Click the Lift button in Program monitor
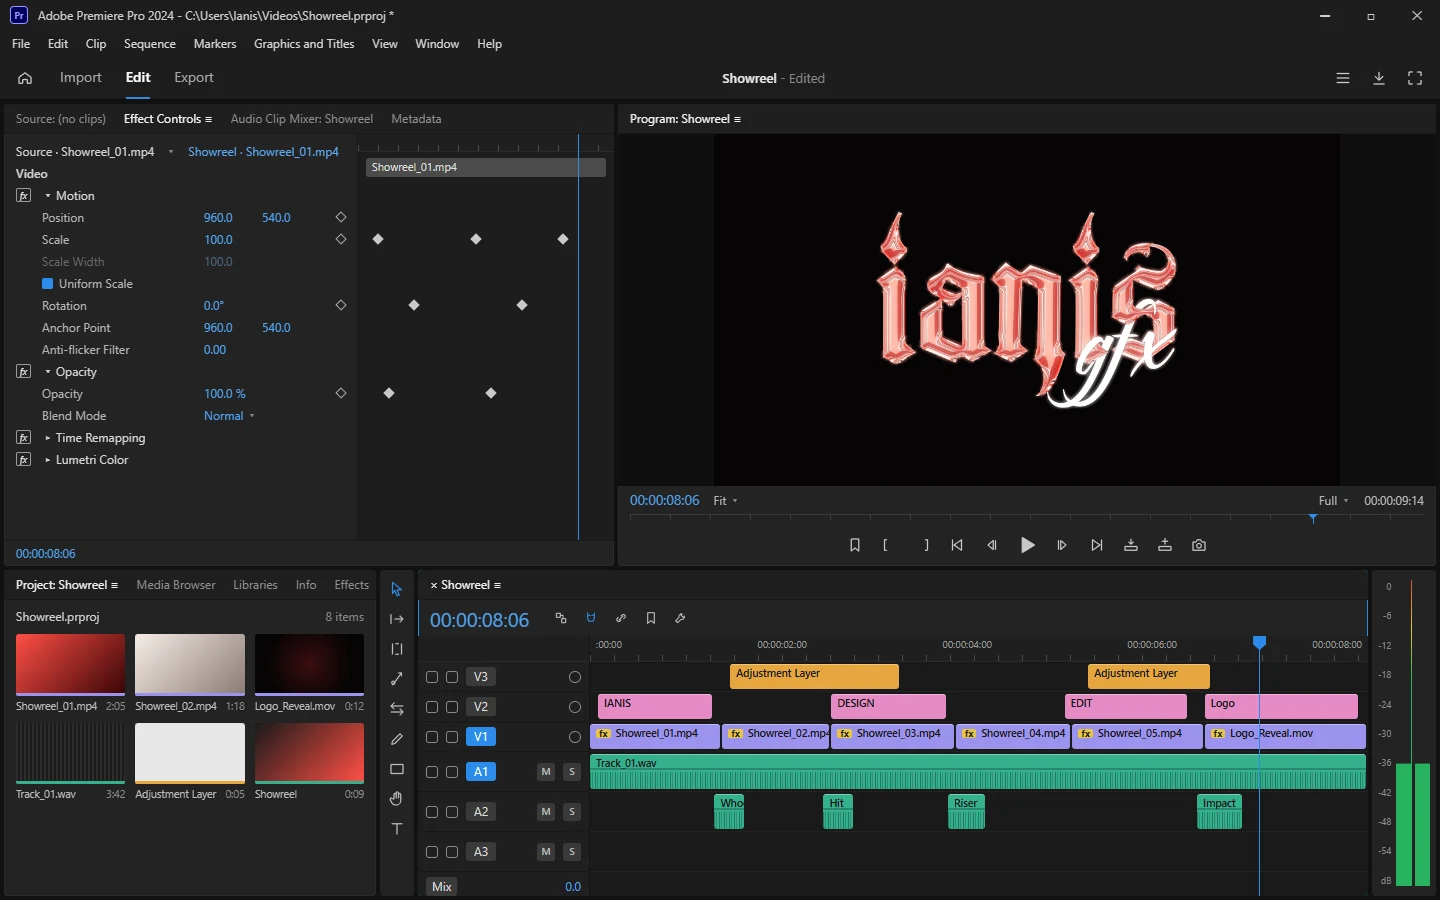The width and height of the screenshot is (1440, 900). point(1131,545)
